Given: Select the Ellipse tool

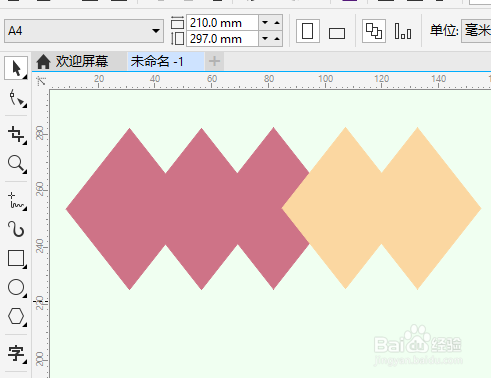Looking at the screenshot, I should click(16, 287).
